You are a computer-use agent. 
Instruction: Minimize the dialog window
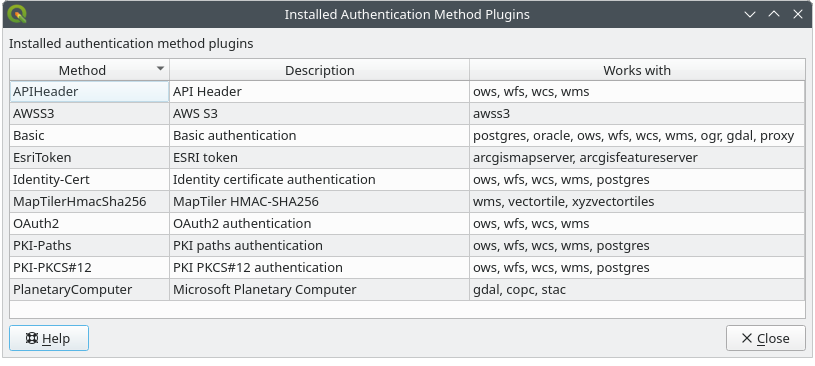pos(750,14)
